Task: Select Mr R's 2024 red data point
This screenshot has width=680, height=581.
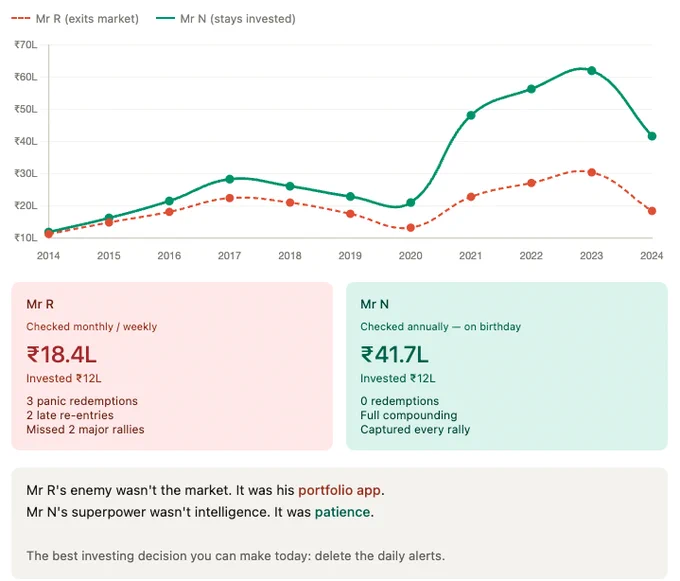Action: point(652,211)
